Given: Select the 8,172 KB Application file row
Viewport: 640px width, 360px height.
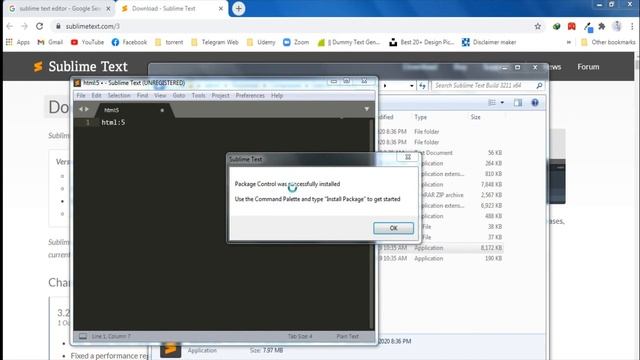Looking at the screenshot, I should click(440, 248).
